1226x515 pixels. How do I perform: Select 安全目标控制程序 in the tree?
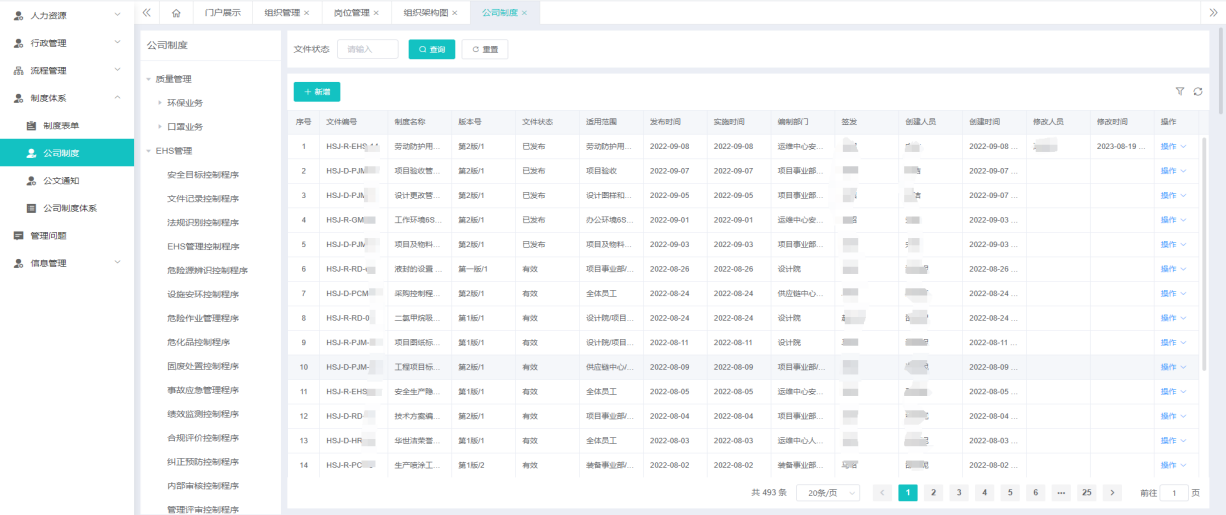[x=203, y=175]
